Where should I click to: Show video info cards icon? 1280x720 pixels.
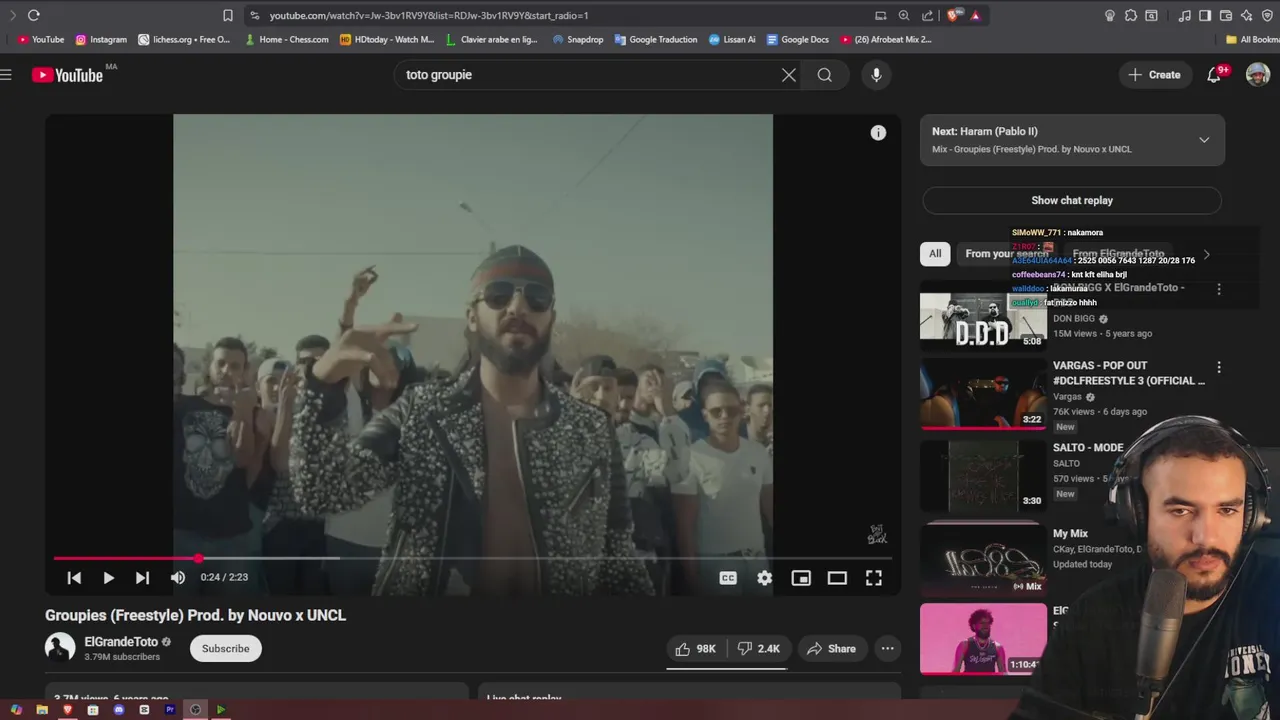[x=878, y=133]
